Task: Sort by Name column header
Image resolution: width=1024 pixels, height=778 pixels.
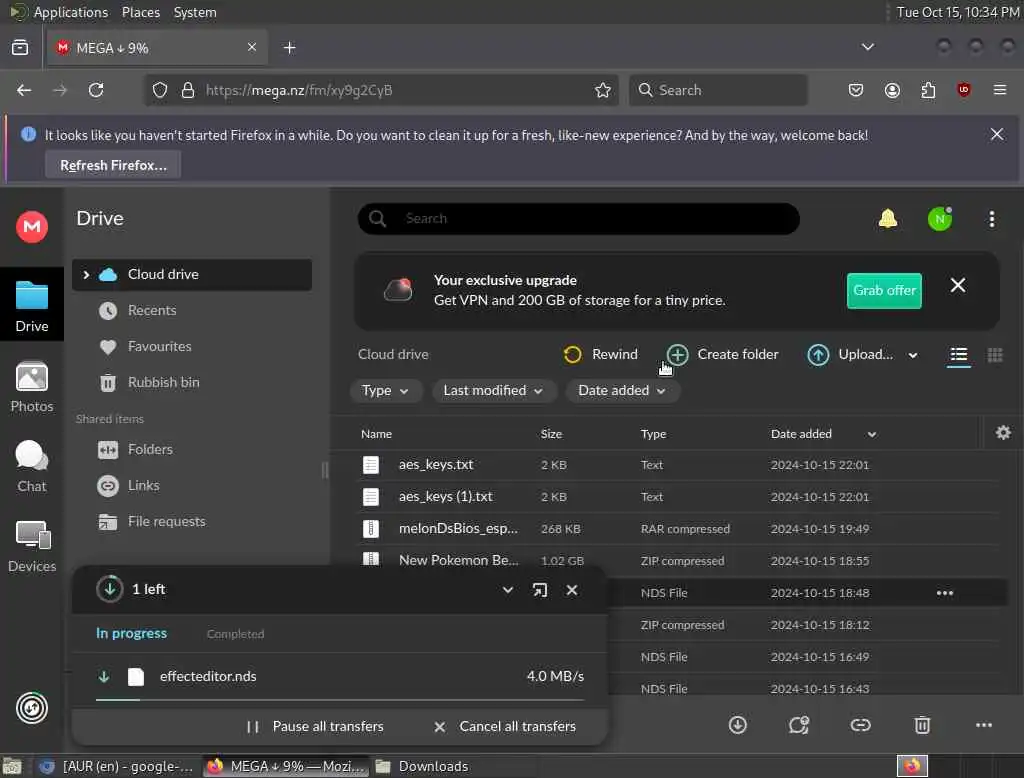Action: (376, 434)
